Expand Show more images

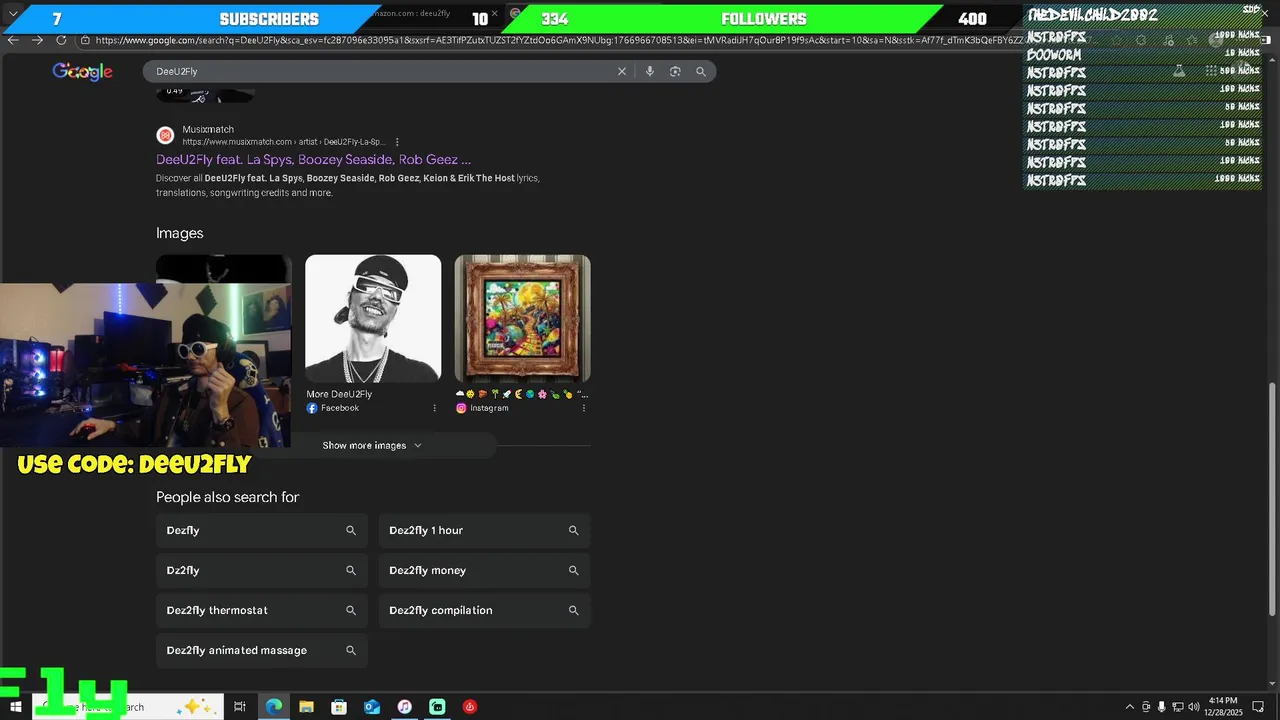point(372,445)
